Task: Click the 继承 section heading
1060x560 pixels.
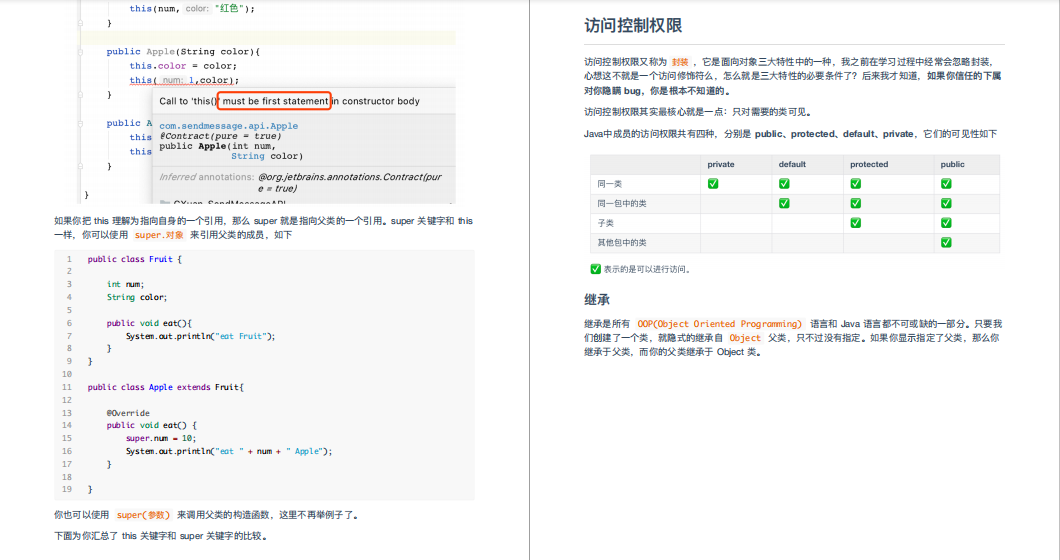Action: 597,300
